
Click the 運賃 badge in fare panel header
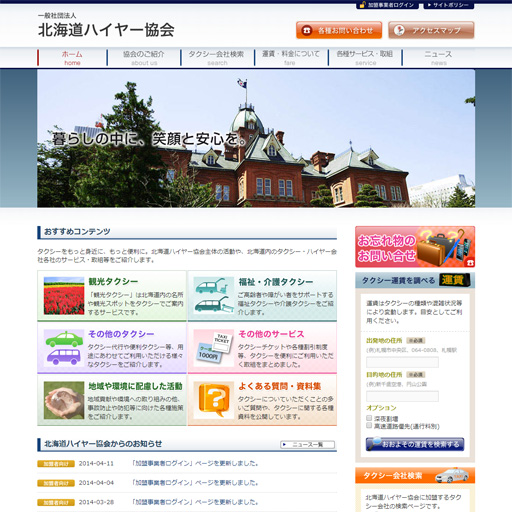pos(455,280)
